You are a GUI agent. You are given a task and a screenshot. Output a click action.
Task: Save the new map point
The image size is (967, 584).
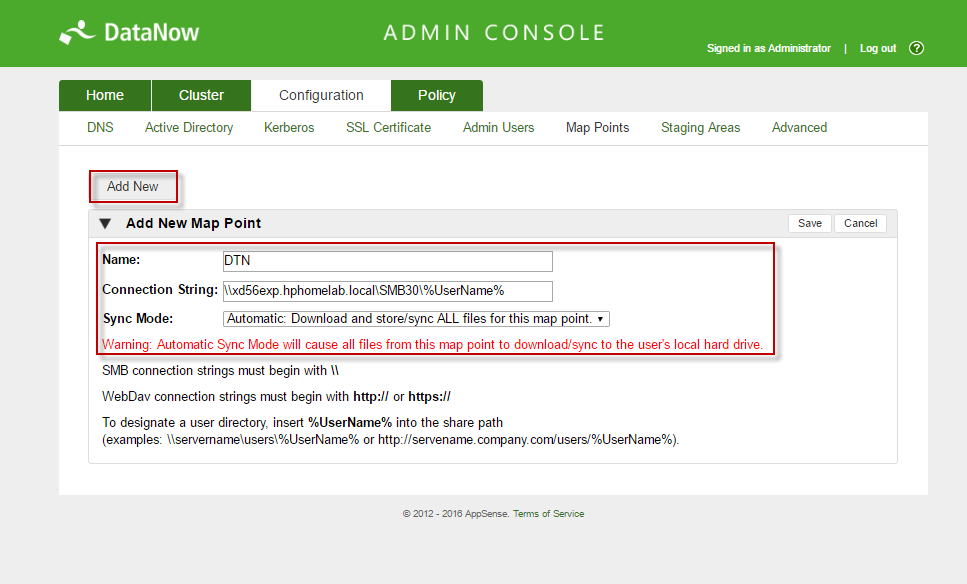810,223
